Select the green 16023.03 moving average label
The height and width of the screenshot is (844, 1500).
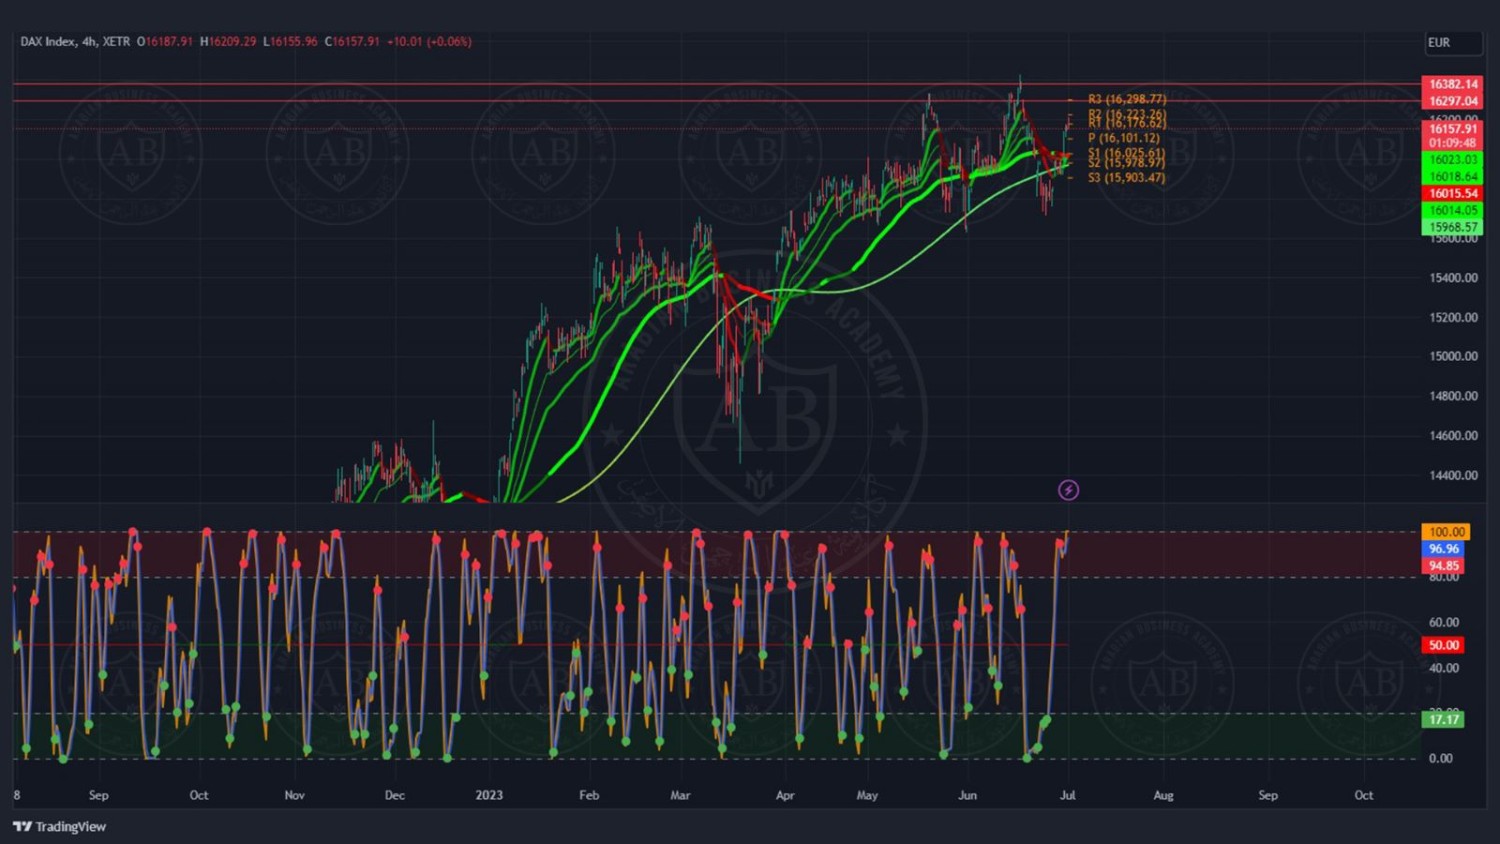[x=1452, y=160]
